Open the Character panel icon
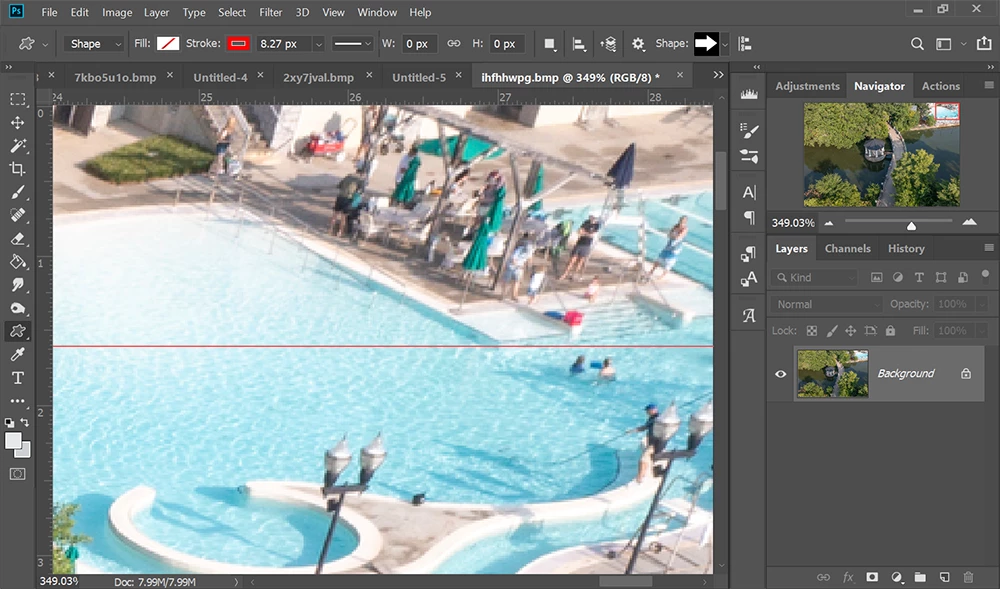This screenshot has height=589, width=1000. tap(749, 192)
